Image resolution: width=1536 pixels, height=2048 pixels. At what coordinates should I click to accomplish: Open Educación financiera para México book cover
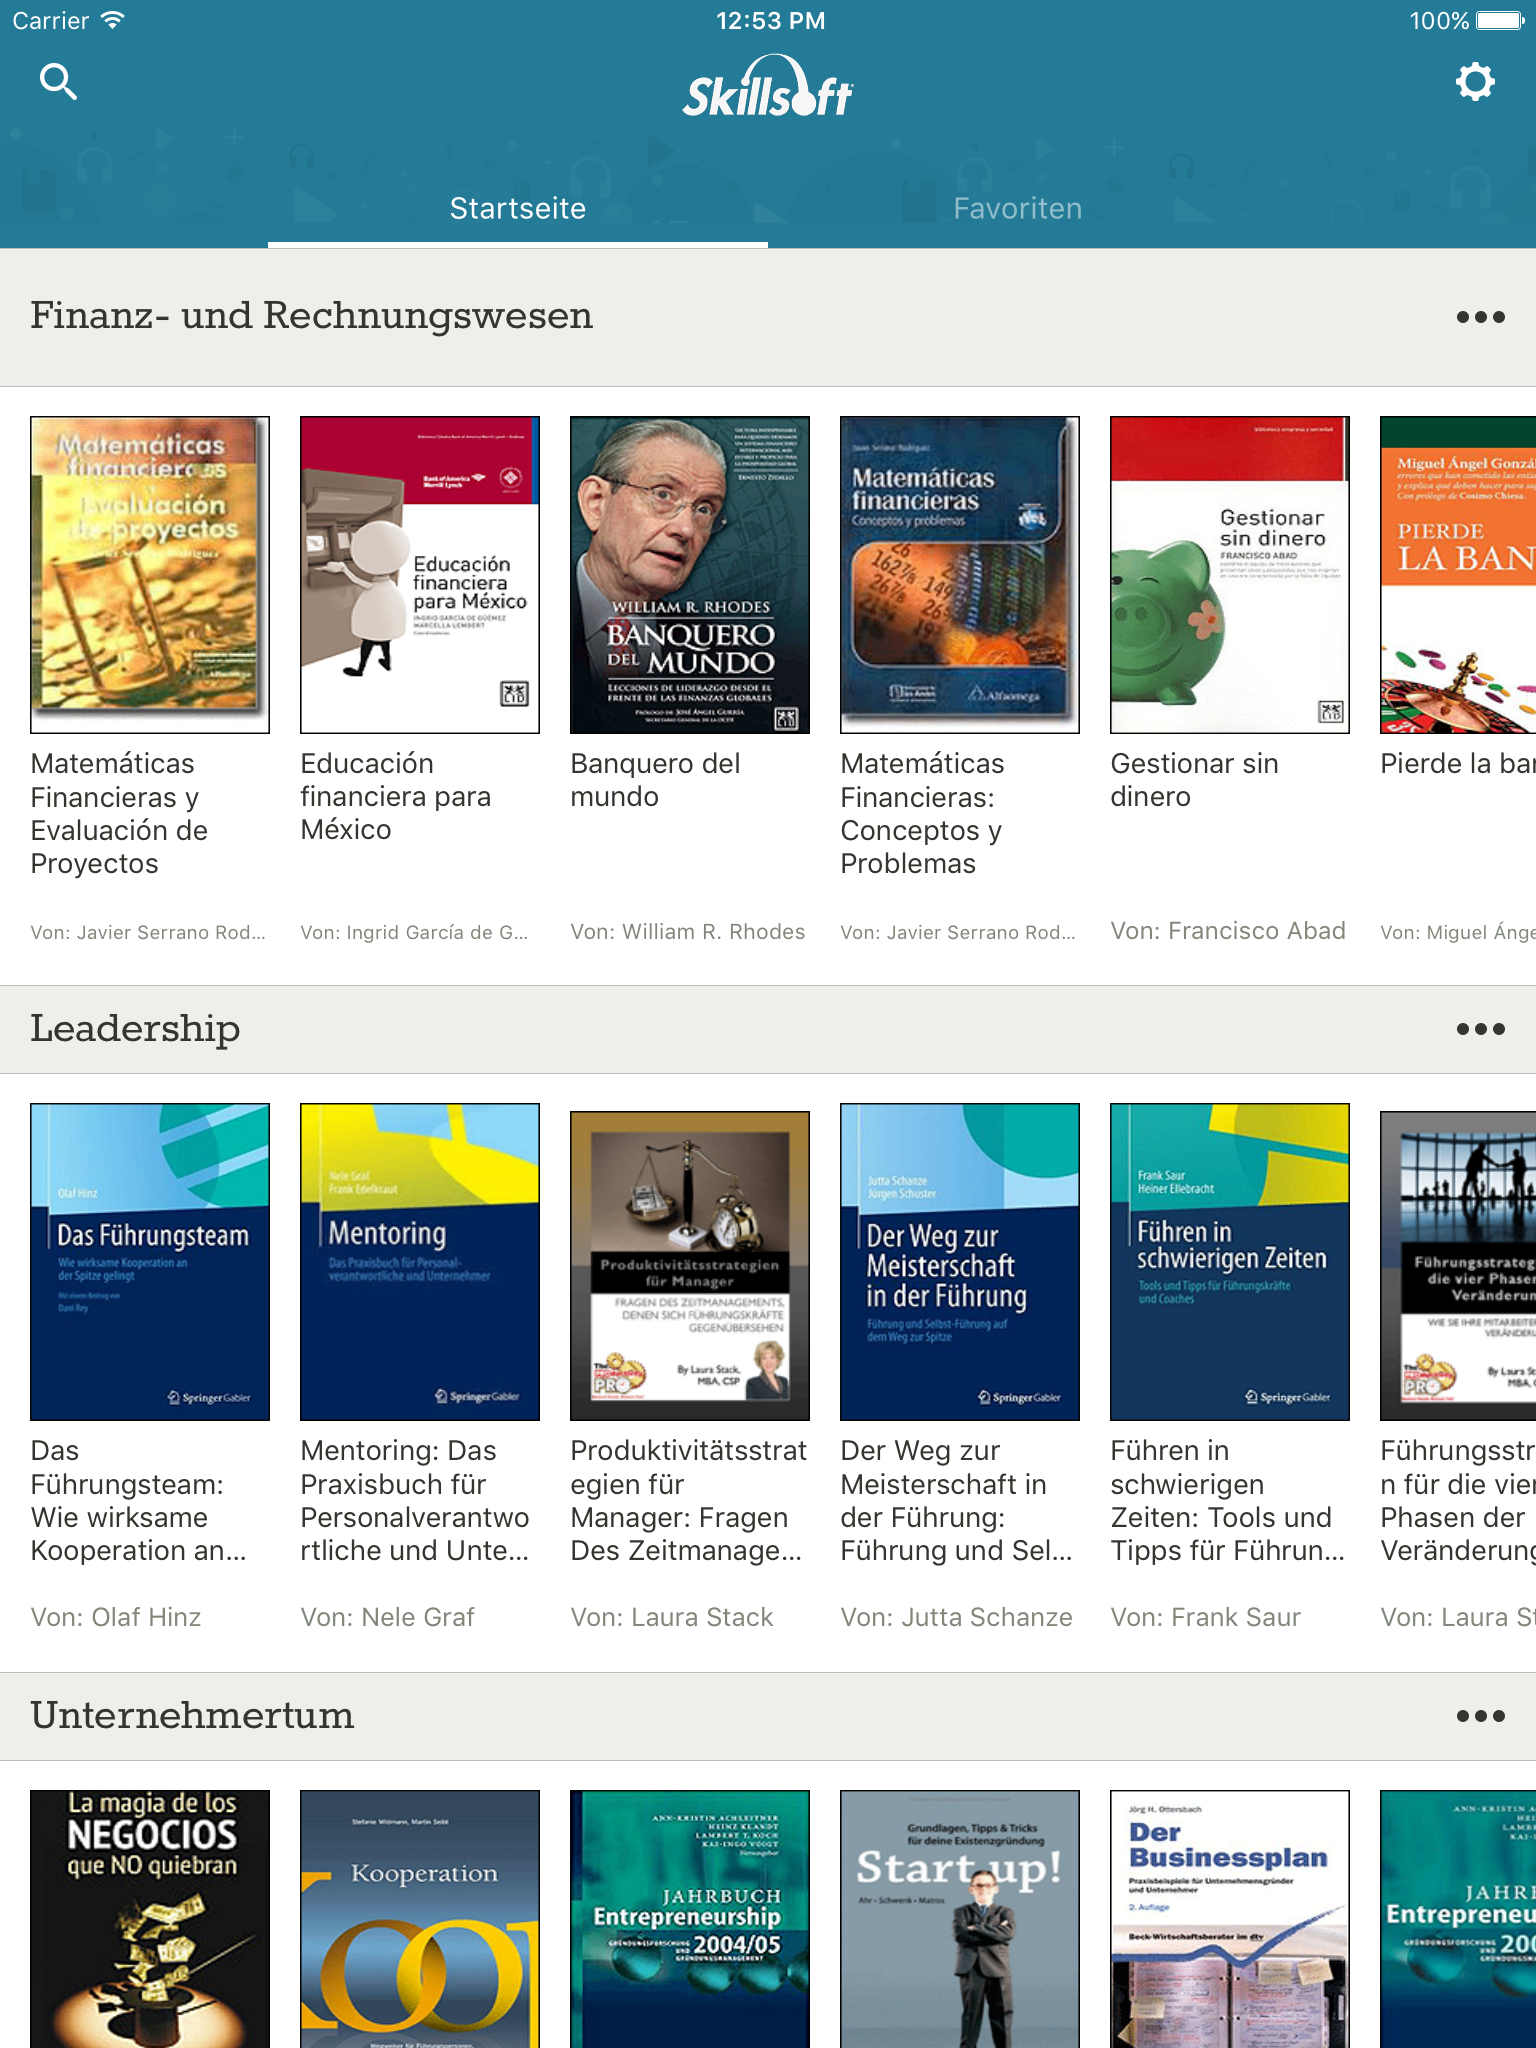(x=420, y=575)
